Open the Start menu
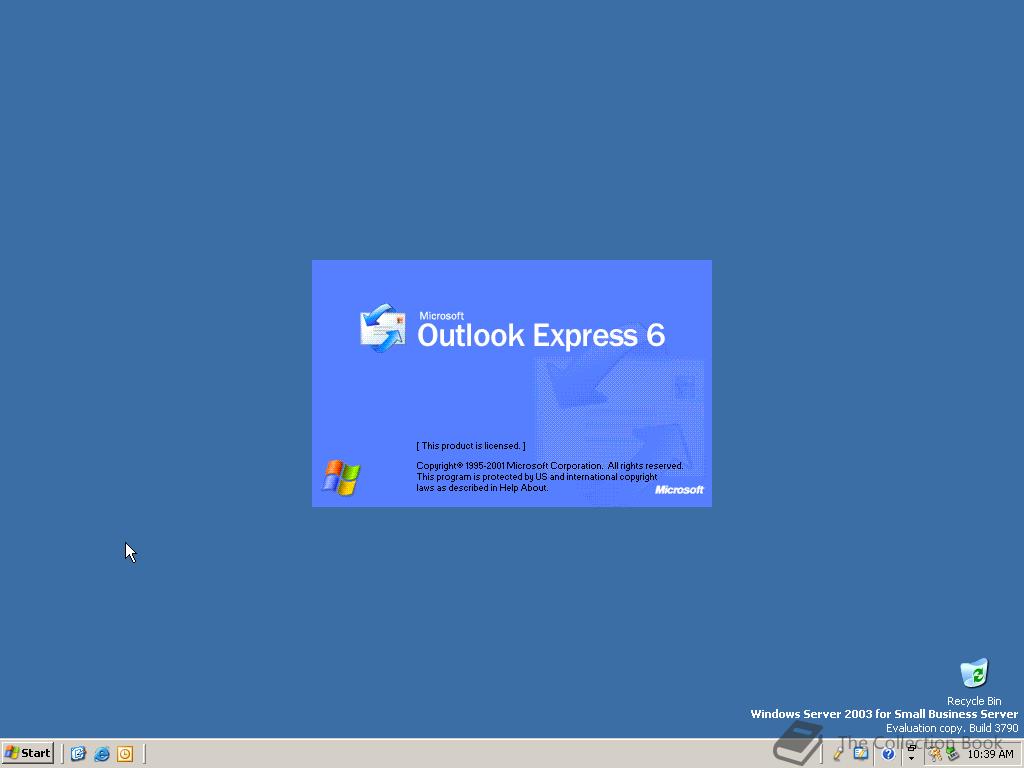This screenshot has width=1024, height=768. [27, 753]
